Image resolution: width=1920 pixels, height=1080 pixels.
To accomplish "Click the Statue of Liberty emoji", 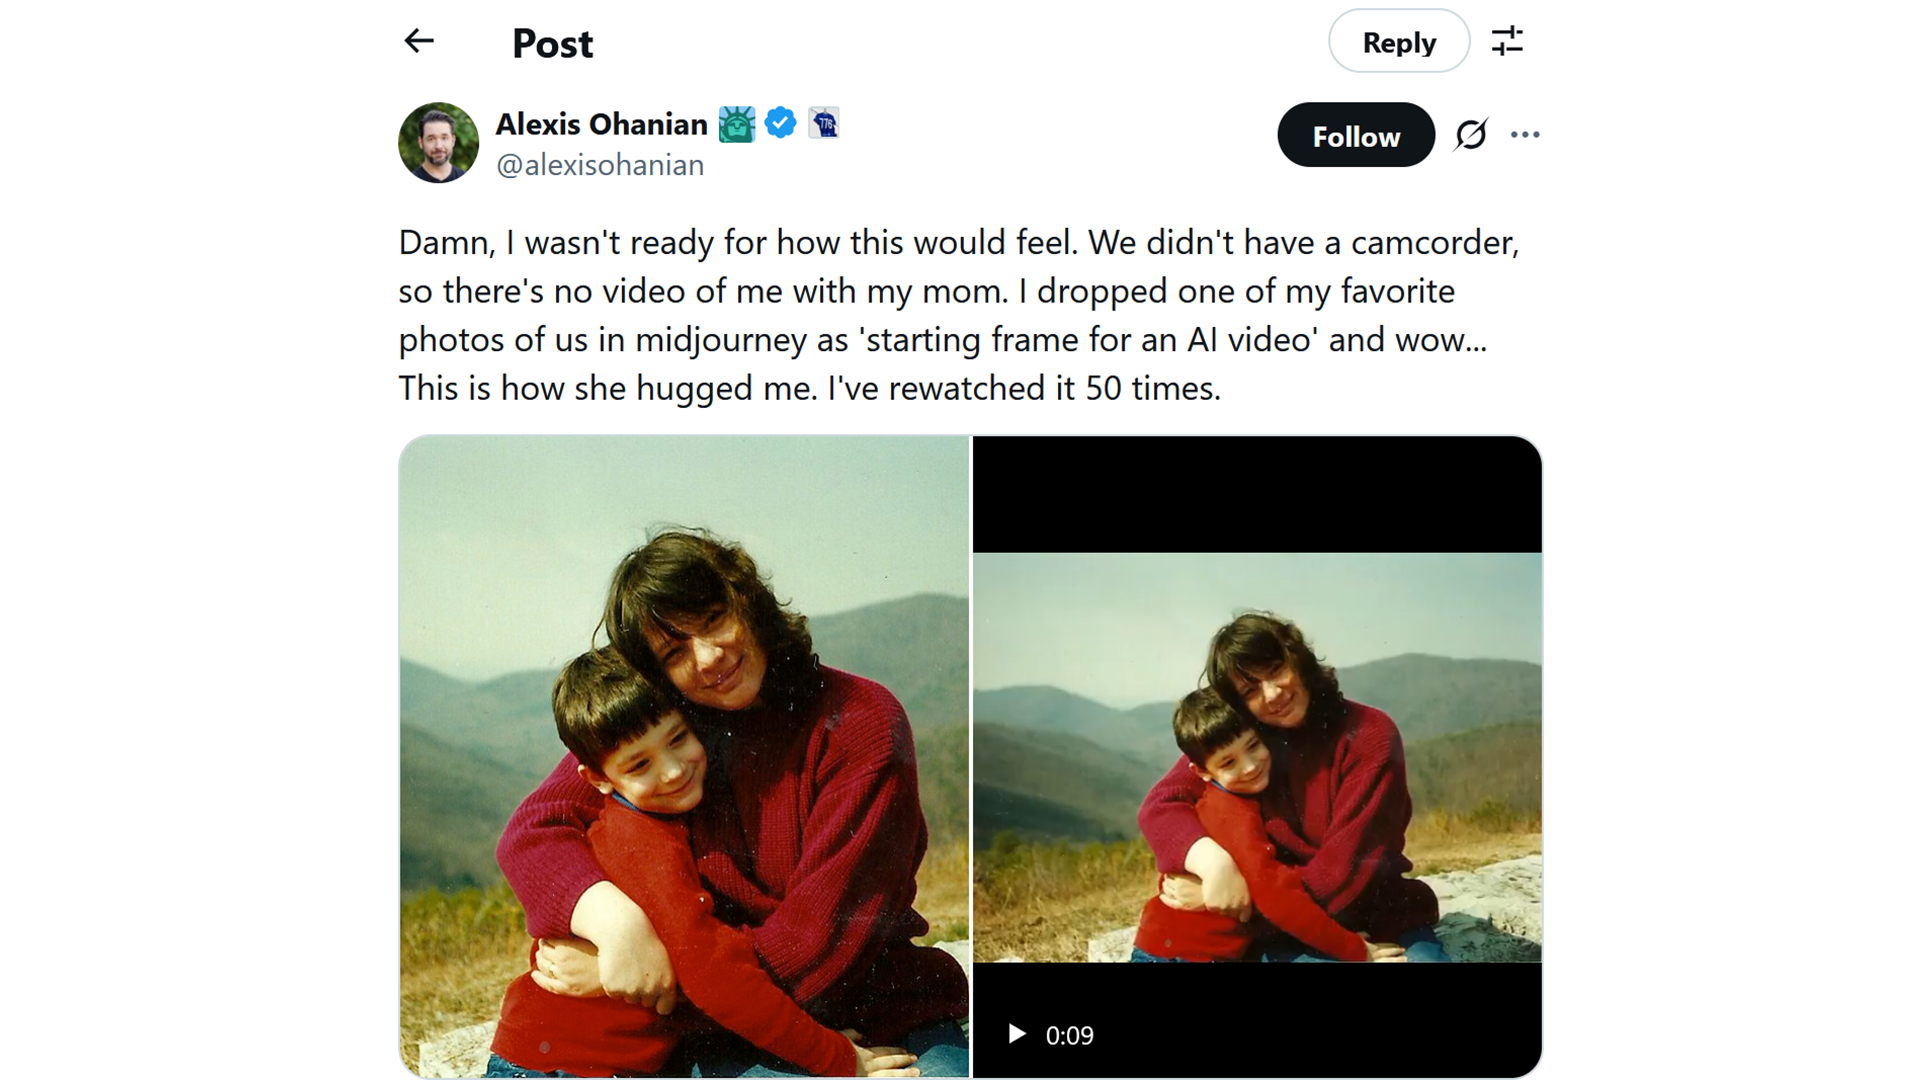I will [737, 124].
